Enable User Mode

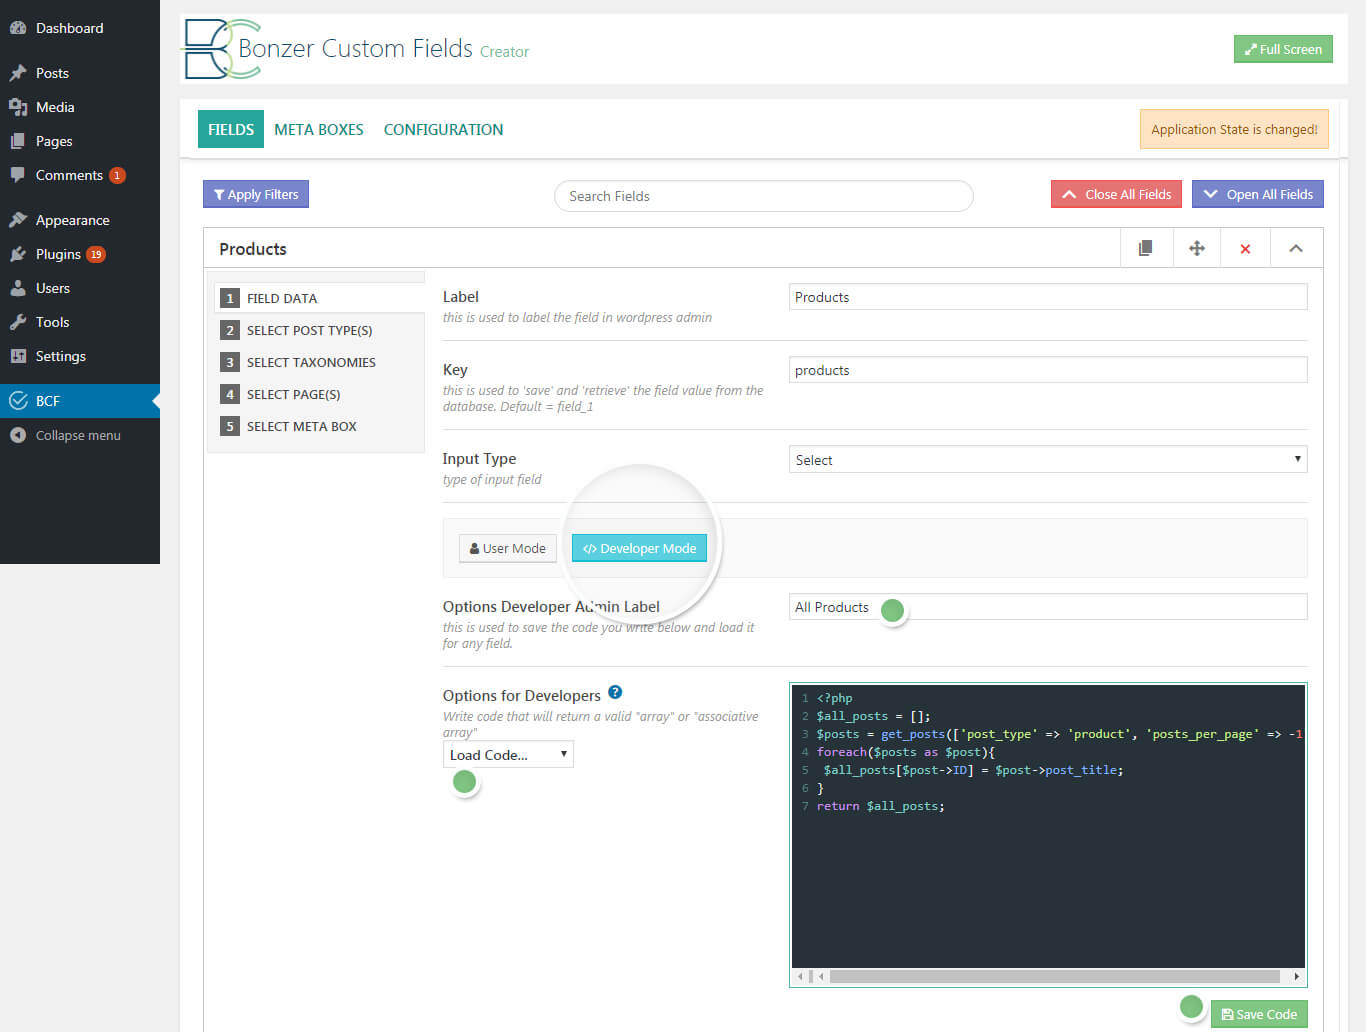point(508,548)
